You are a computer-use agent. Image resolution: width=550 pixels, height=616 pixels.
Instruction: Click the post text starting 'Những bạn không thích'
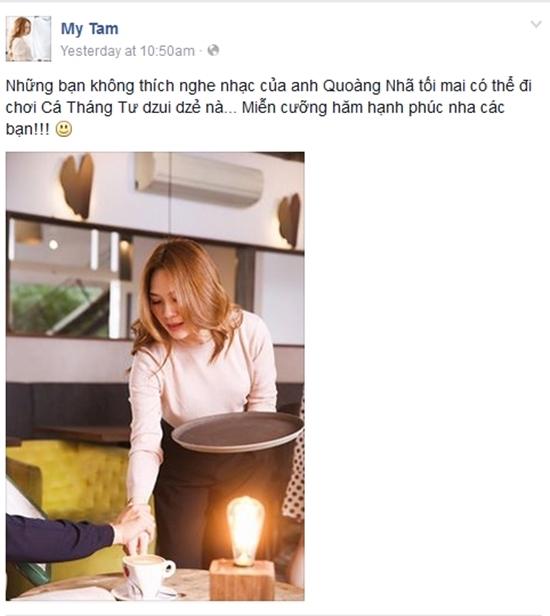[269, 107]
